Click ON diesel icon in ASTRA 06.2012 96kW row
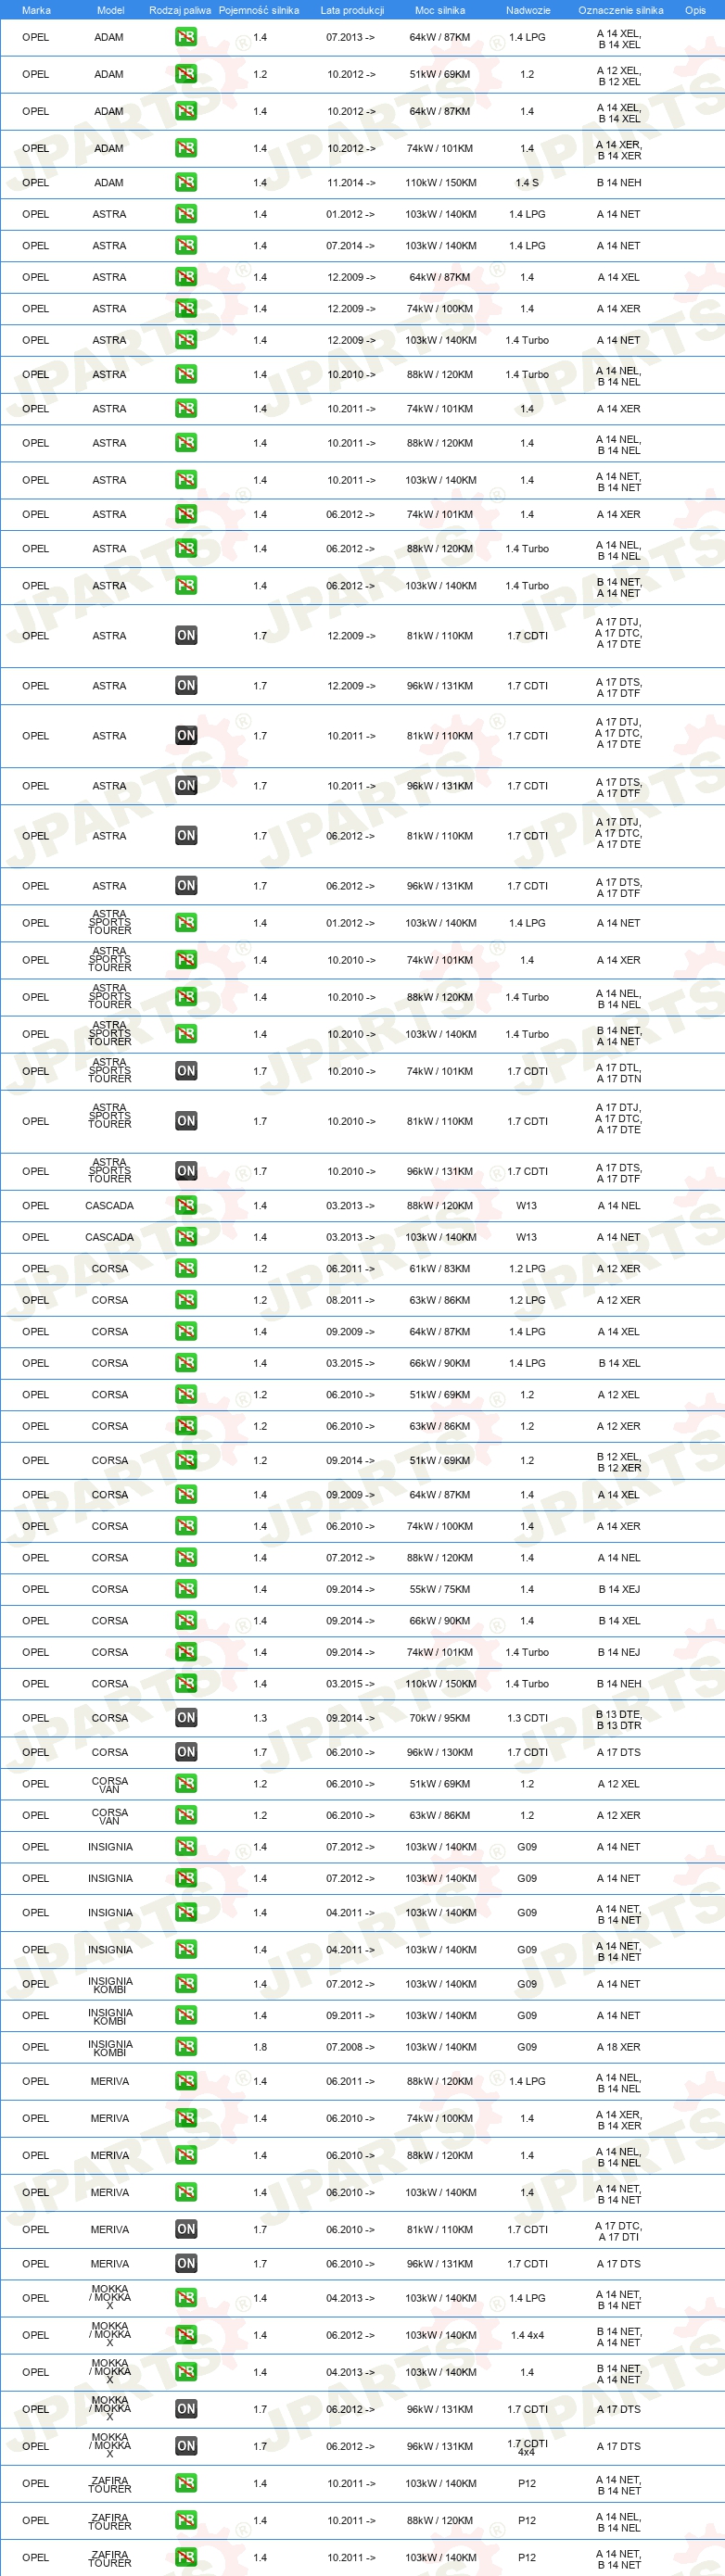Image resolution: width=725 pixels, height=2576 pixels. pos(186,885)
